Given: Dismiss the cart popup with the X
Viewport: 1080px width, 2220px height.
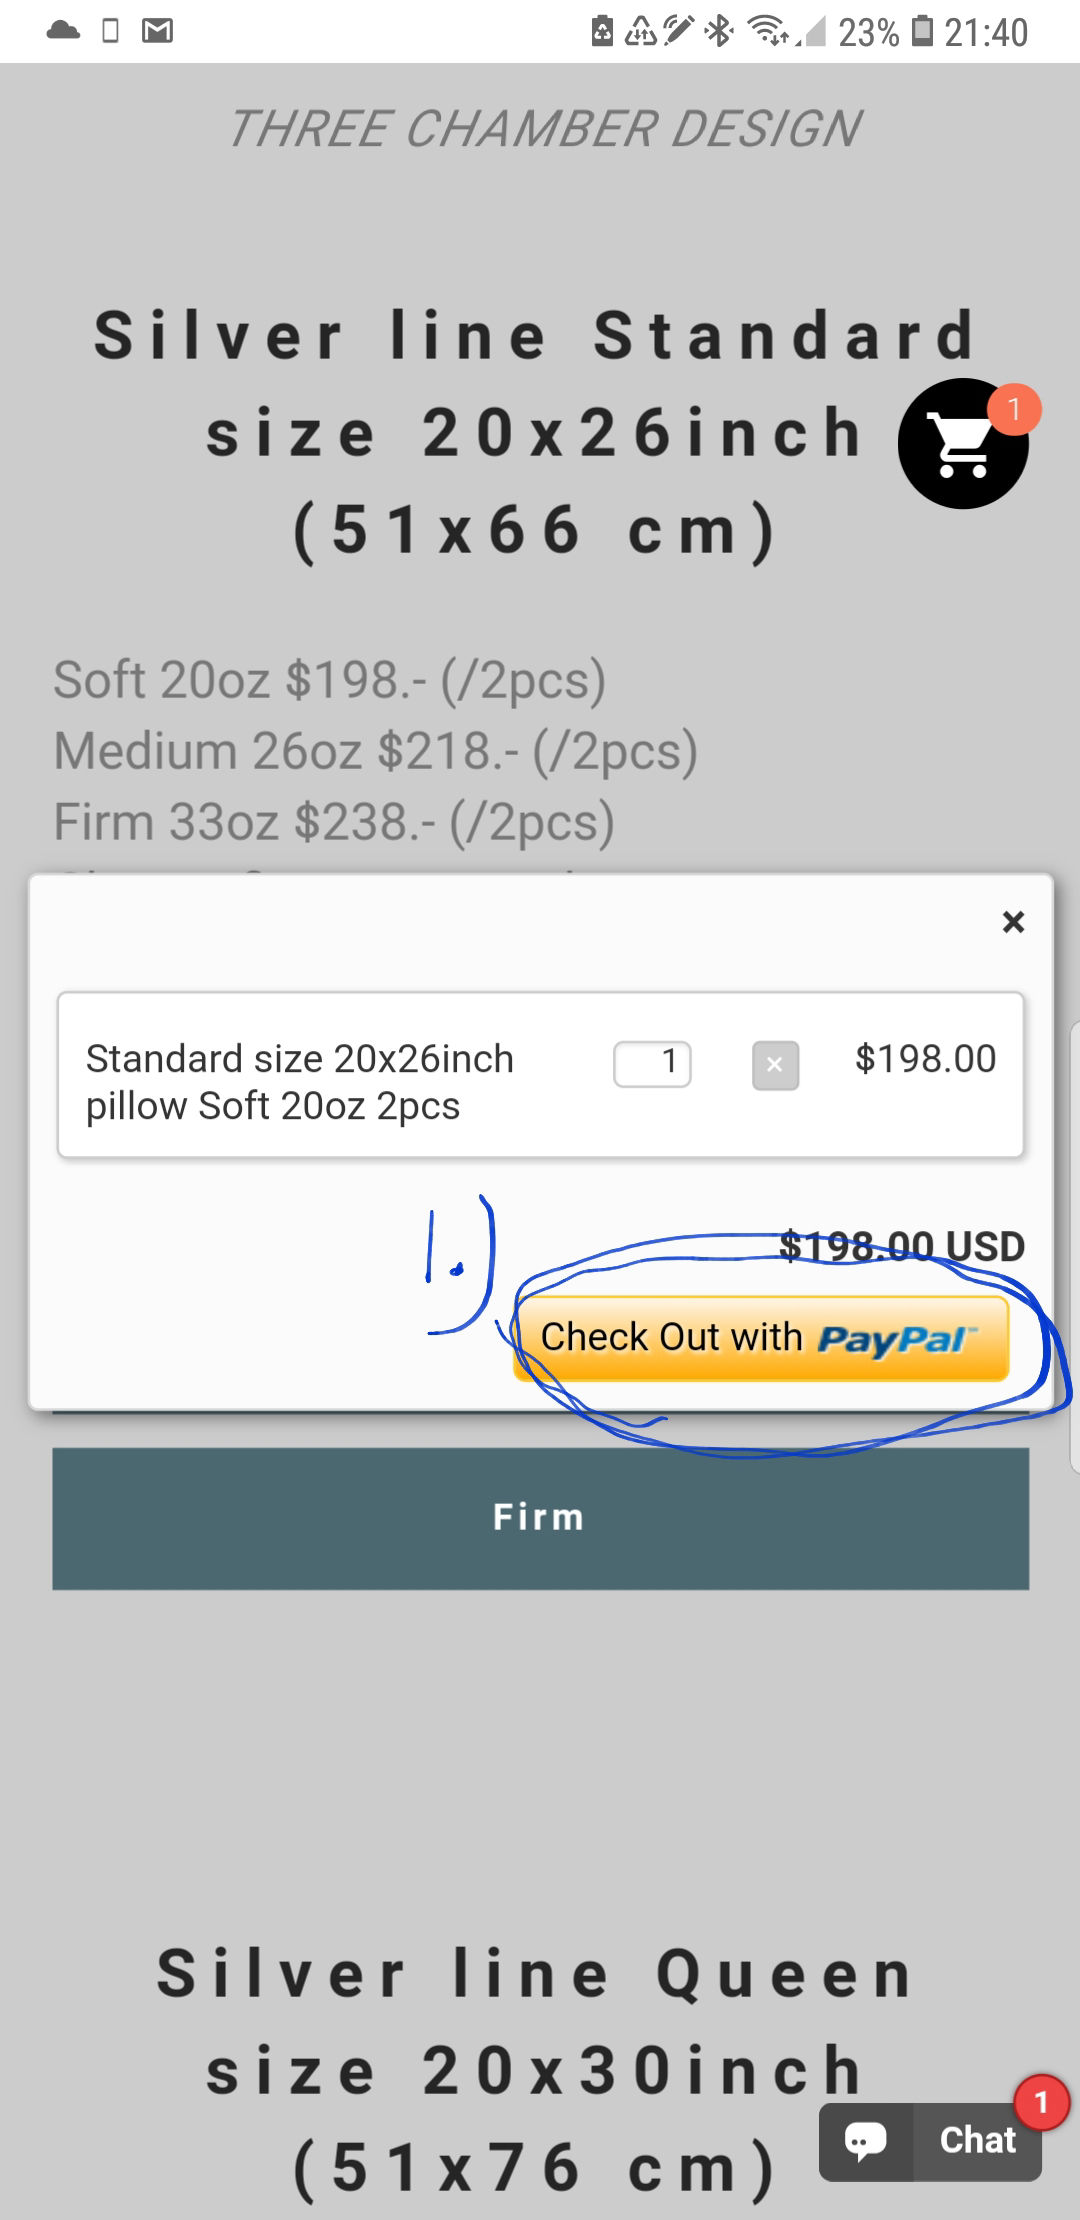Looking at the screenshot, I should click(1014, 922).
